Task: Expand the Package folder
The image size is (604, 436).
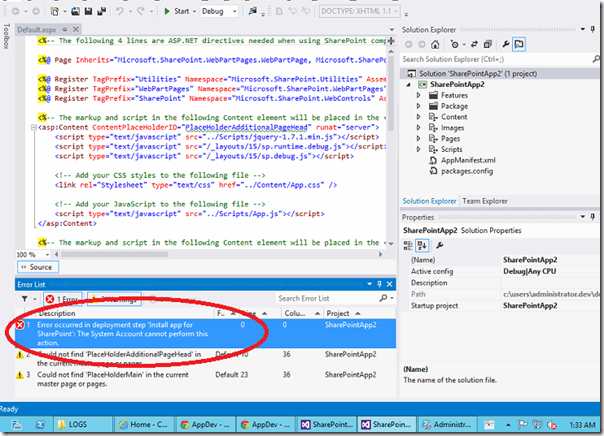Action: point(419,106)
